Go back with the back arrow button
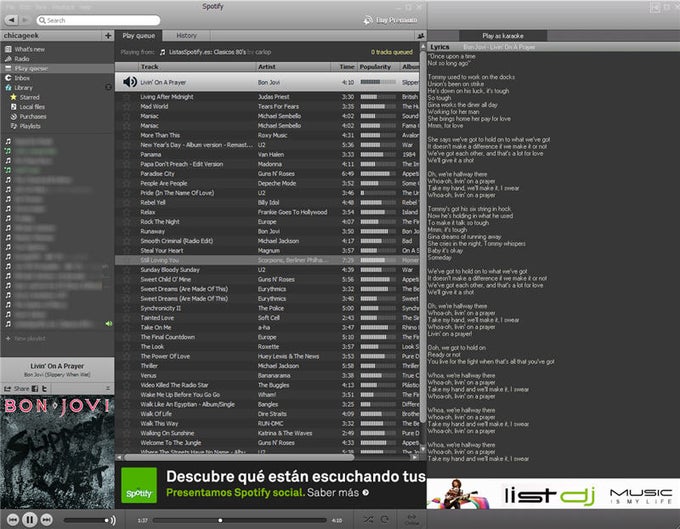Viewport: 680px width, 529px height. [12, 20]
